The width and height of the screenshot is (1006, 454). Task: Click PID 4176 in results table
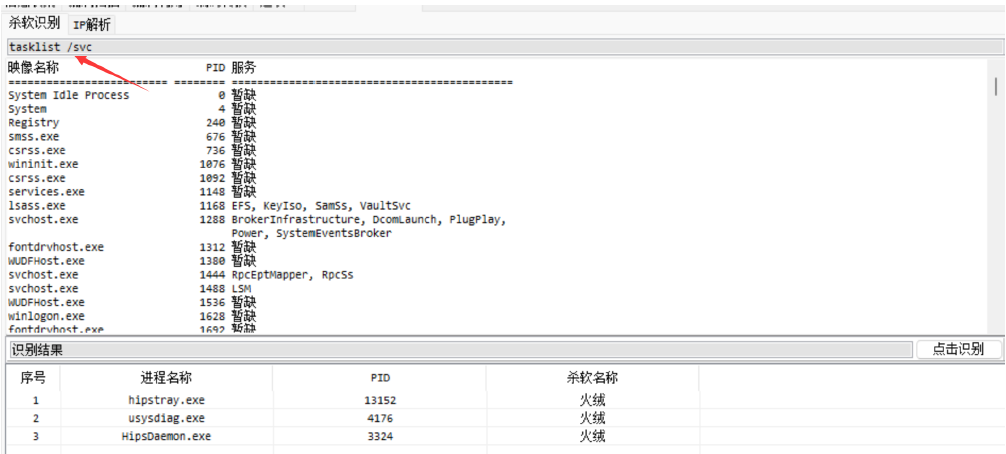[x=380, y=418]
